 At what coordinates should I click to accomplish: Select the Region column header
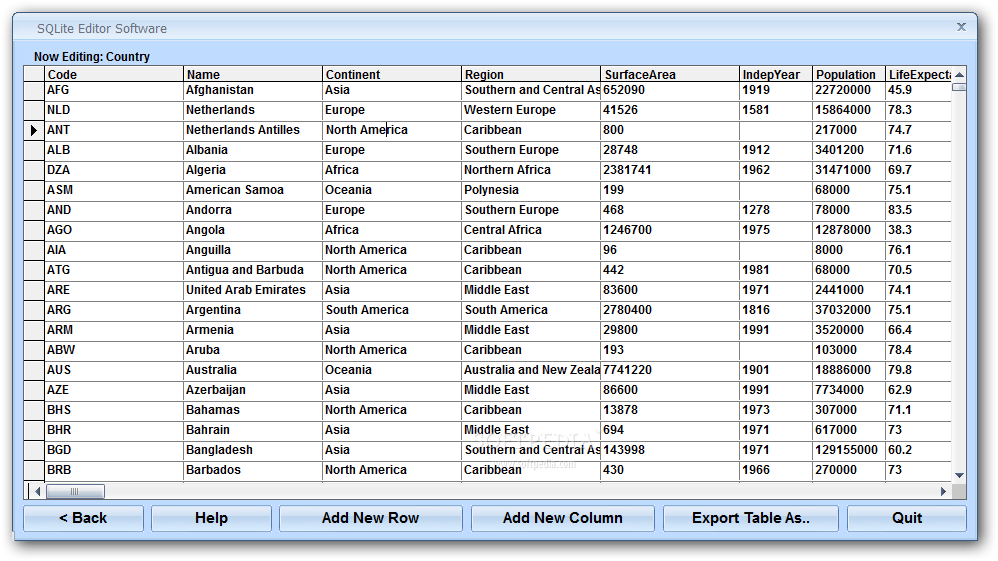[531, 74]
